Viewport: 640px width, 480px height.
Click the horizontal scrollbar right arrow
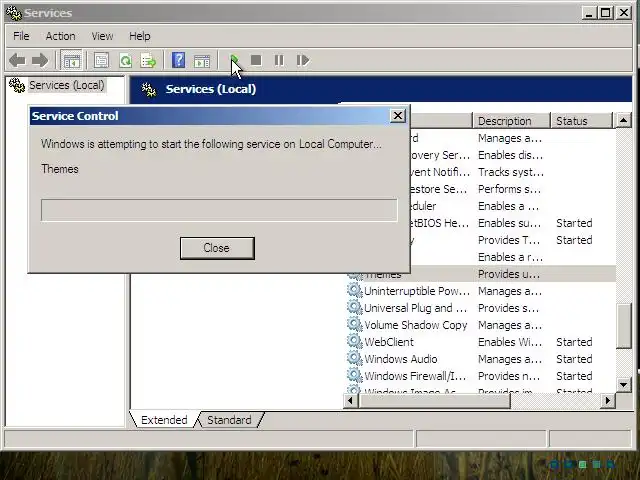(x=607, y=401)
